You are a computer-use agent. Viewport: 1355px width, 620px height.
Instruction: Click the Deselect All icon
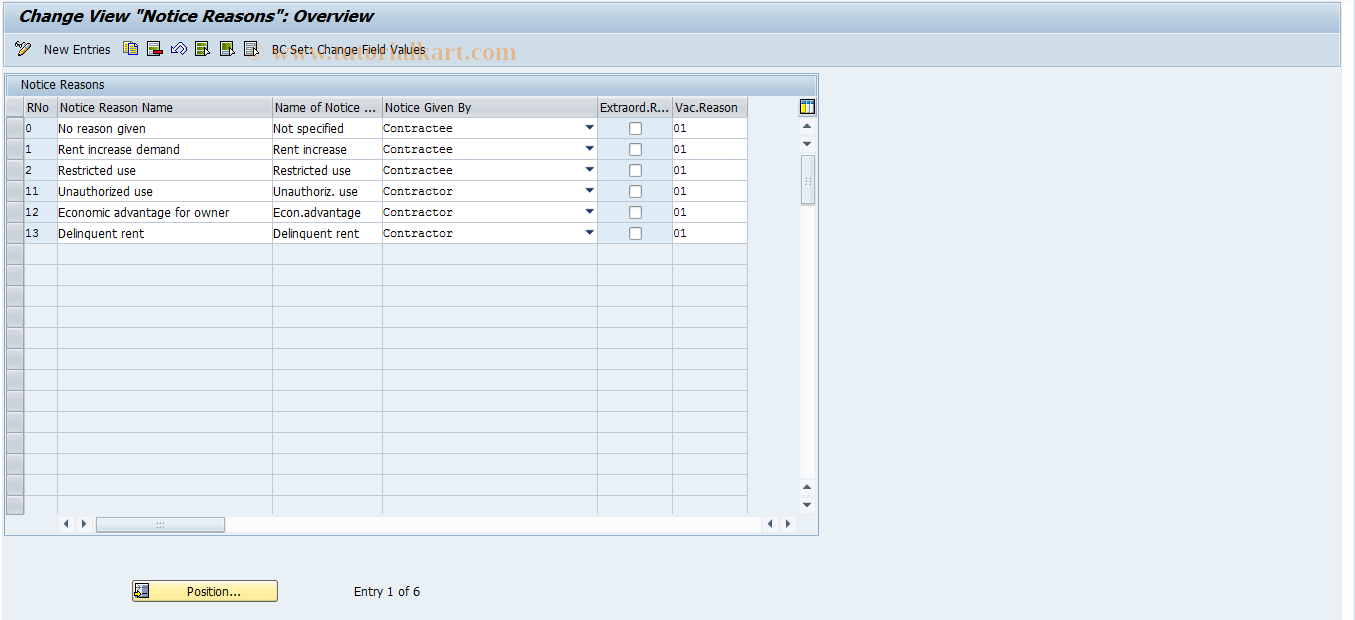pos(251,48)
